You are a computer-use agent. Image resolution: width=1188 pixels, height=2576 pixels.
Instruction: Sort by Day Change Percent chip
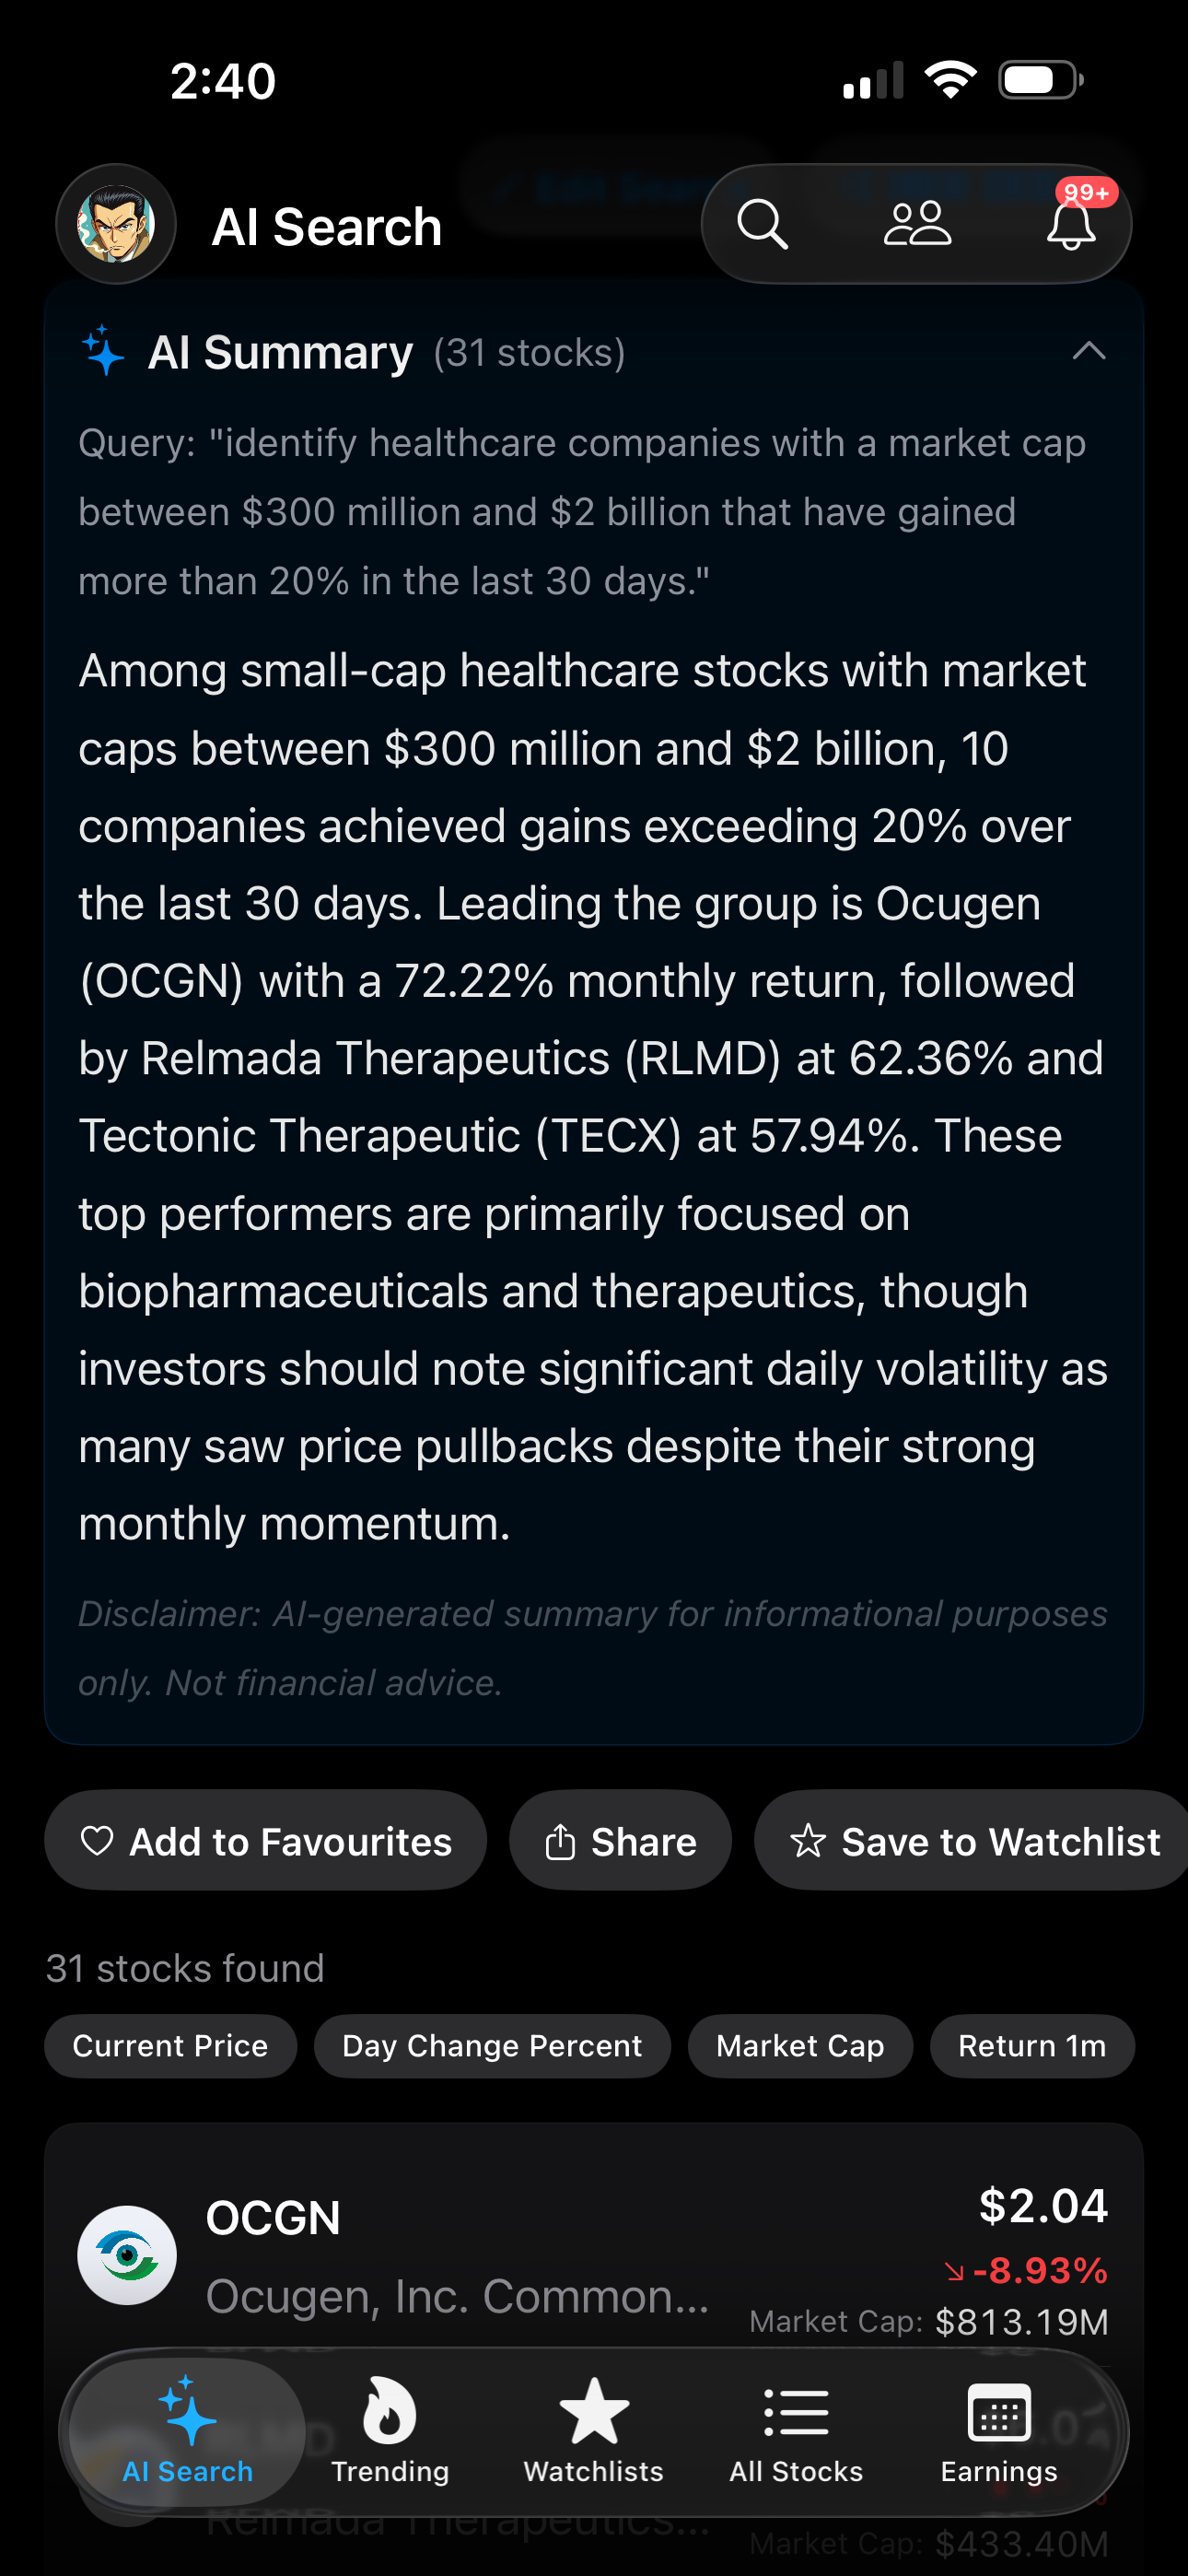(x=492, y=2046)
